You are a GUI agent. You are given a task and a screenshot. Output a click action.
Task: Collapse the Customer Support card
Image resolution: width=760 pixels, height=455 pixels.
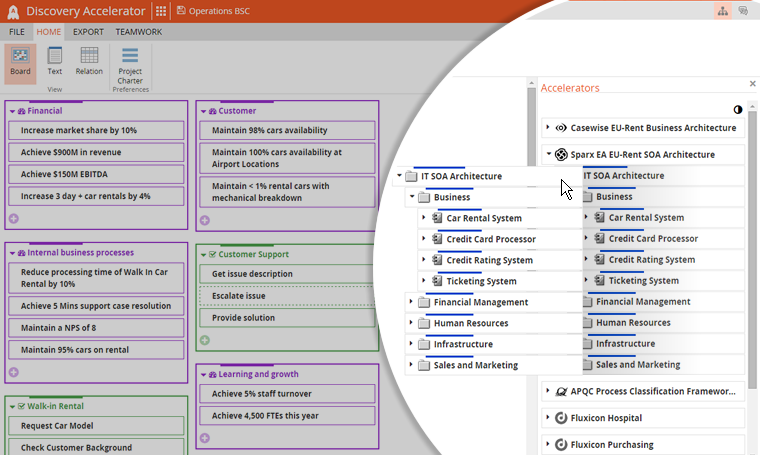pyautogui.click(x=203, y=255)
